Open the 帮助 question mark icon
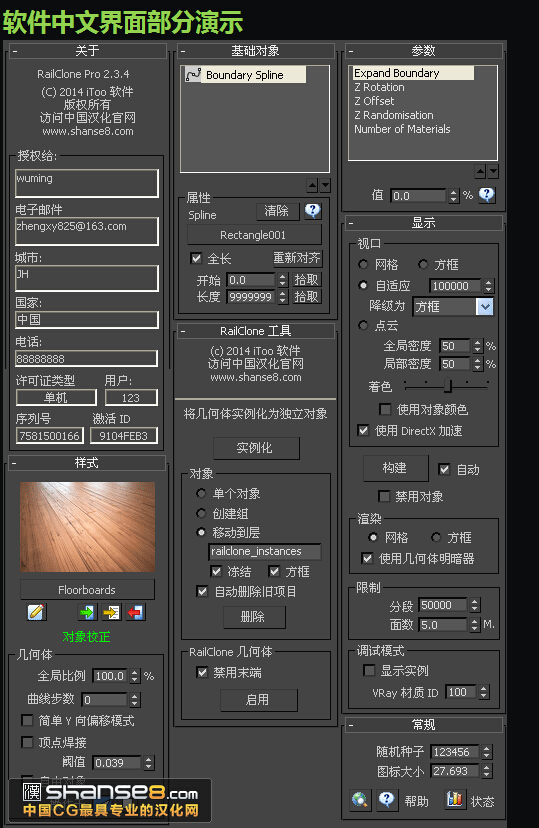Screen dimensions: 539x828 click(386, 800)
